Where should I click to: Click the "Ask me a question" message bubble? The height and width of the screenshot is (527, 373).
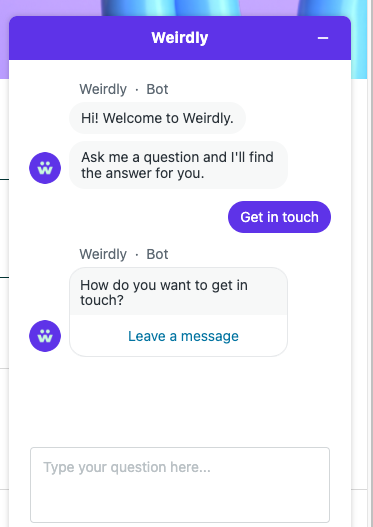pyautogui.click(x=178, y=165)
